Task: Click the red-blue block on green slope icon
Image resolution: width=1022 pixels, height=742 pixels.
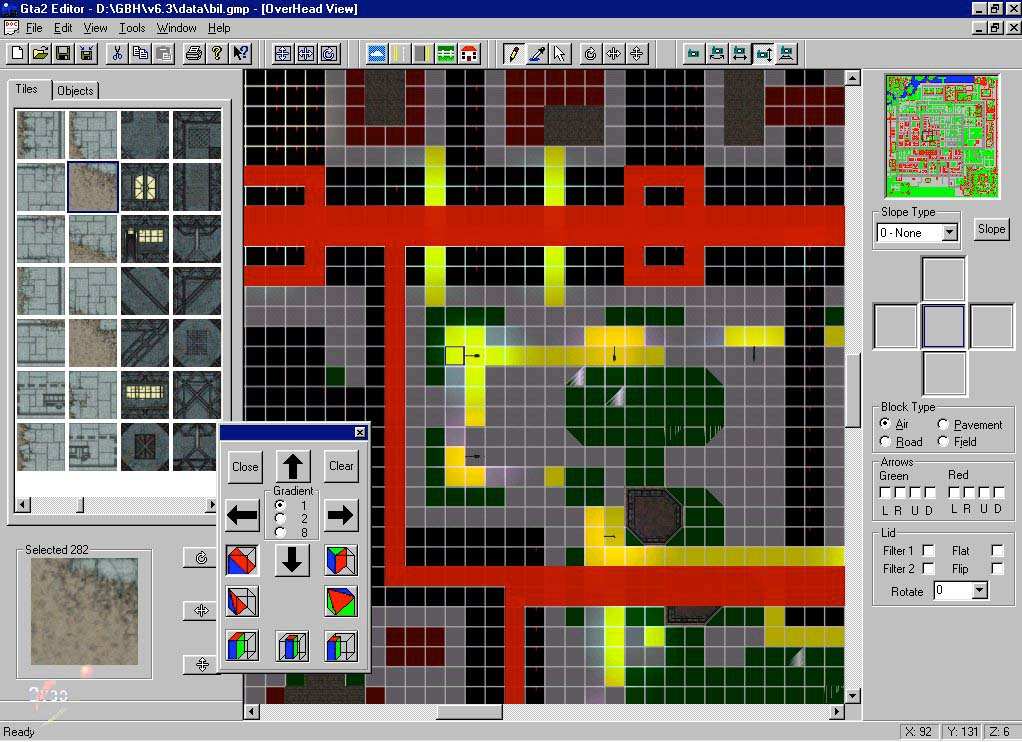Action: 341,560
